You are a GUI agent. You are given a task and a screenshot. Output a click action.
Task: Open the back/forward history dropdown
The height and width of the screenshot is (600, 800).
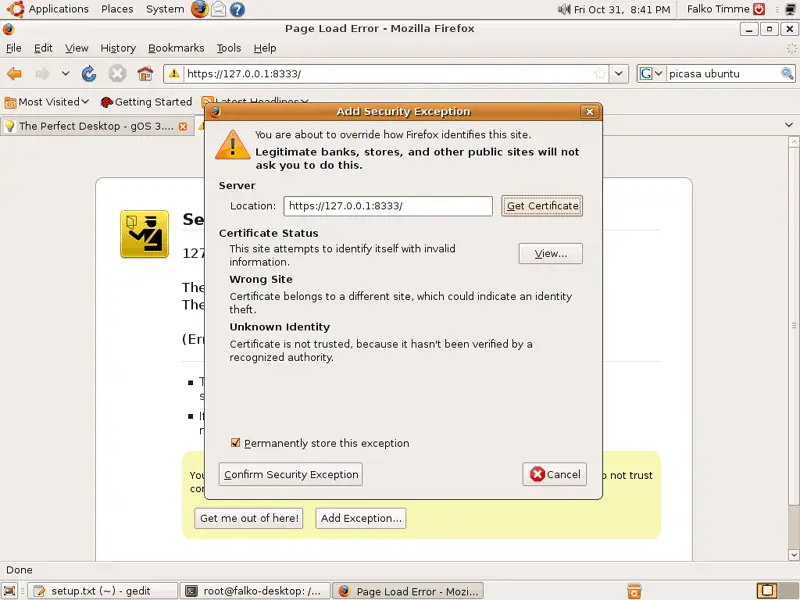[65, 73]
